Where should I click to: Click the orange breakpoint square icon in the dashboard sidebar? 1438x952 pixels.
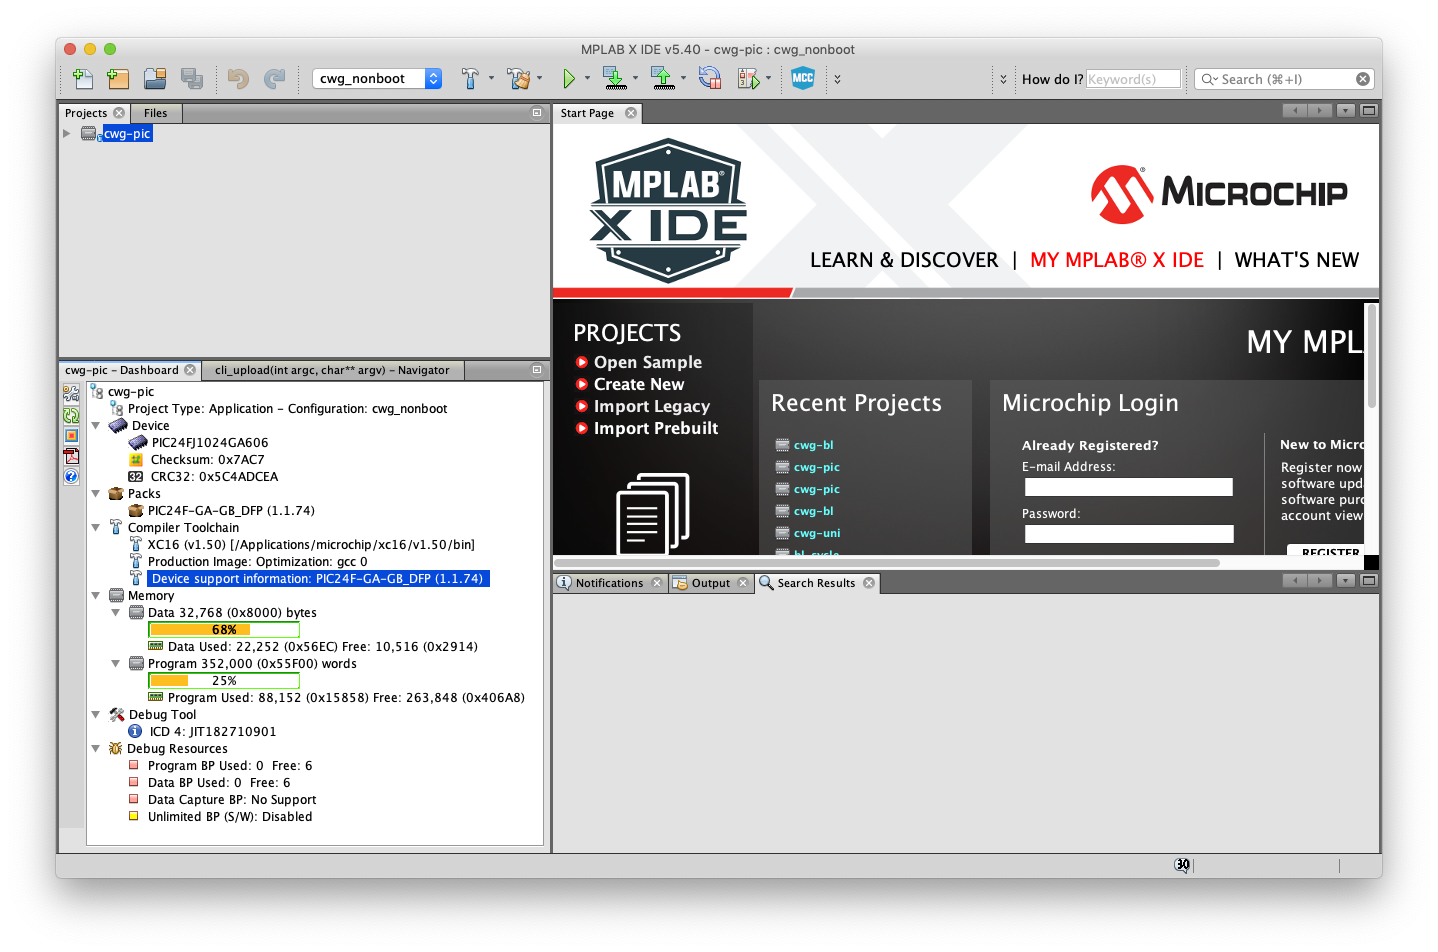coord(71,436)
